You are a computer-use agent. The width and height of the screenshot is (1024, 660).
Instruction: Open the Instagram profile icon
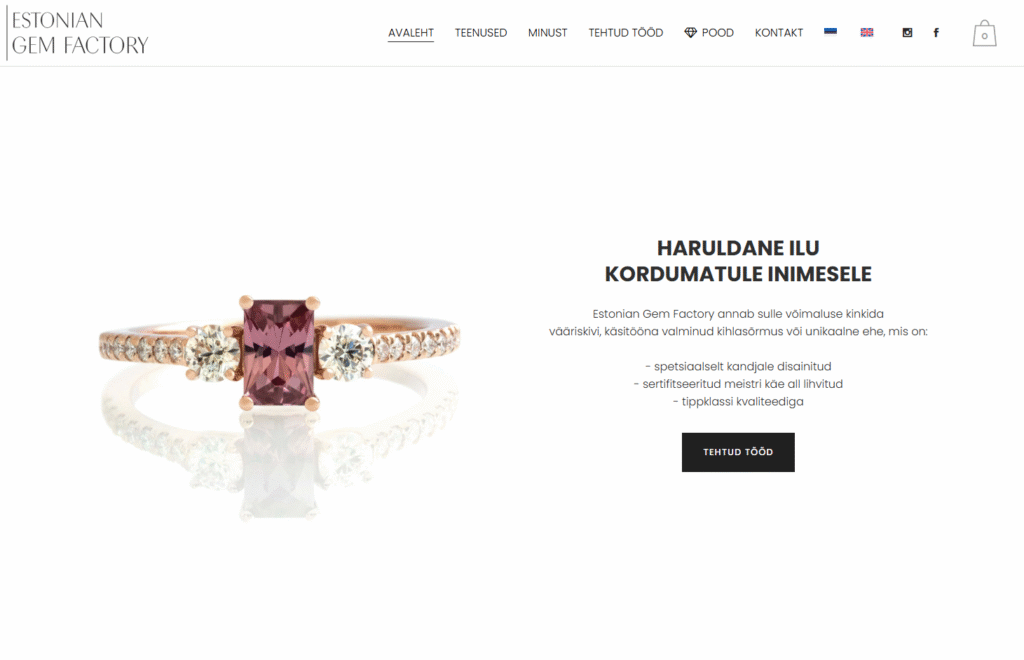(x=907, y=33)
